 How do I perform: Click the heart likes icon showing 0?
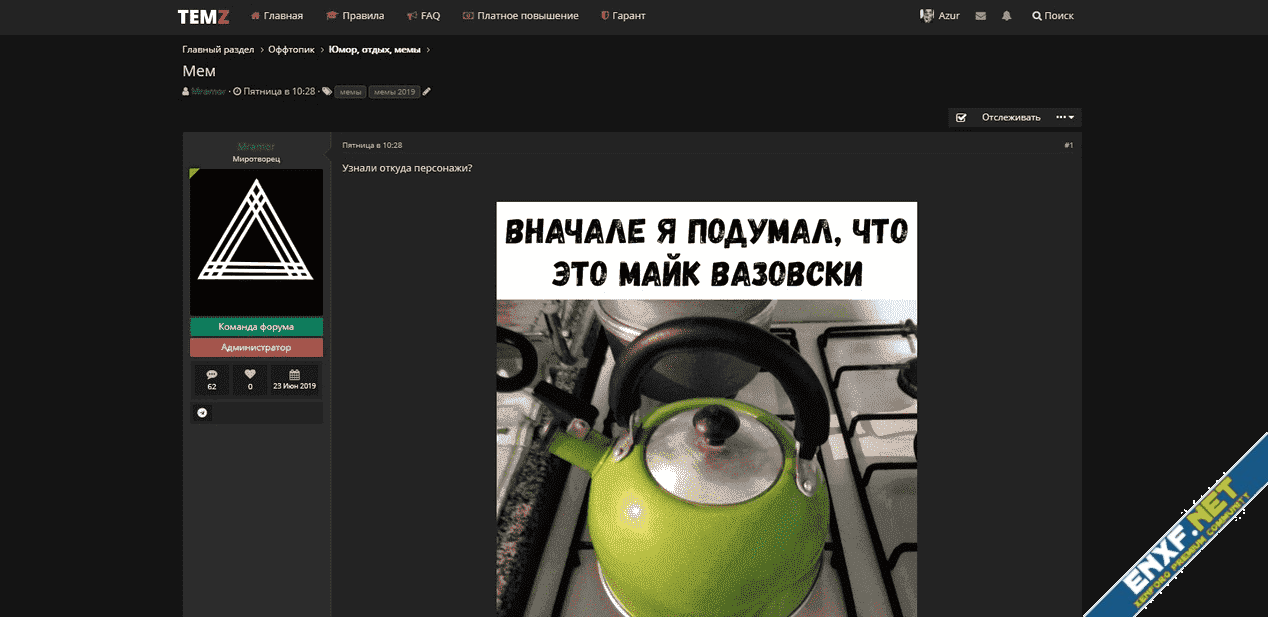[250, 379]
